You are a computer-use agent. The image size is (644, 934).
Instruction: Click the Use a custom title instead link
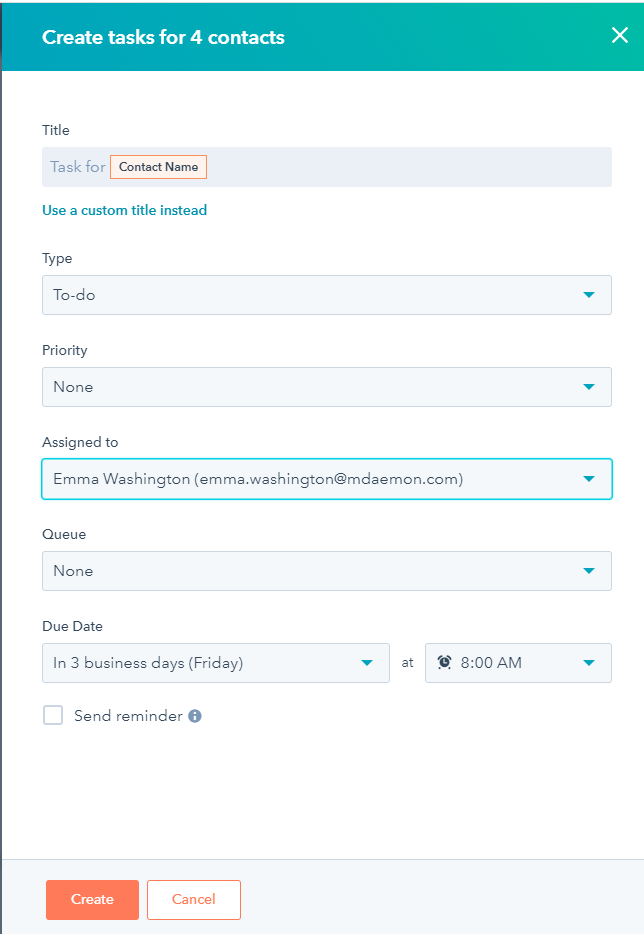[124, 210]
